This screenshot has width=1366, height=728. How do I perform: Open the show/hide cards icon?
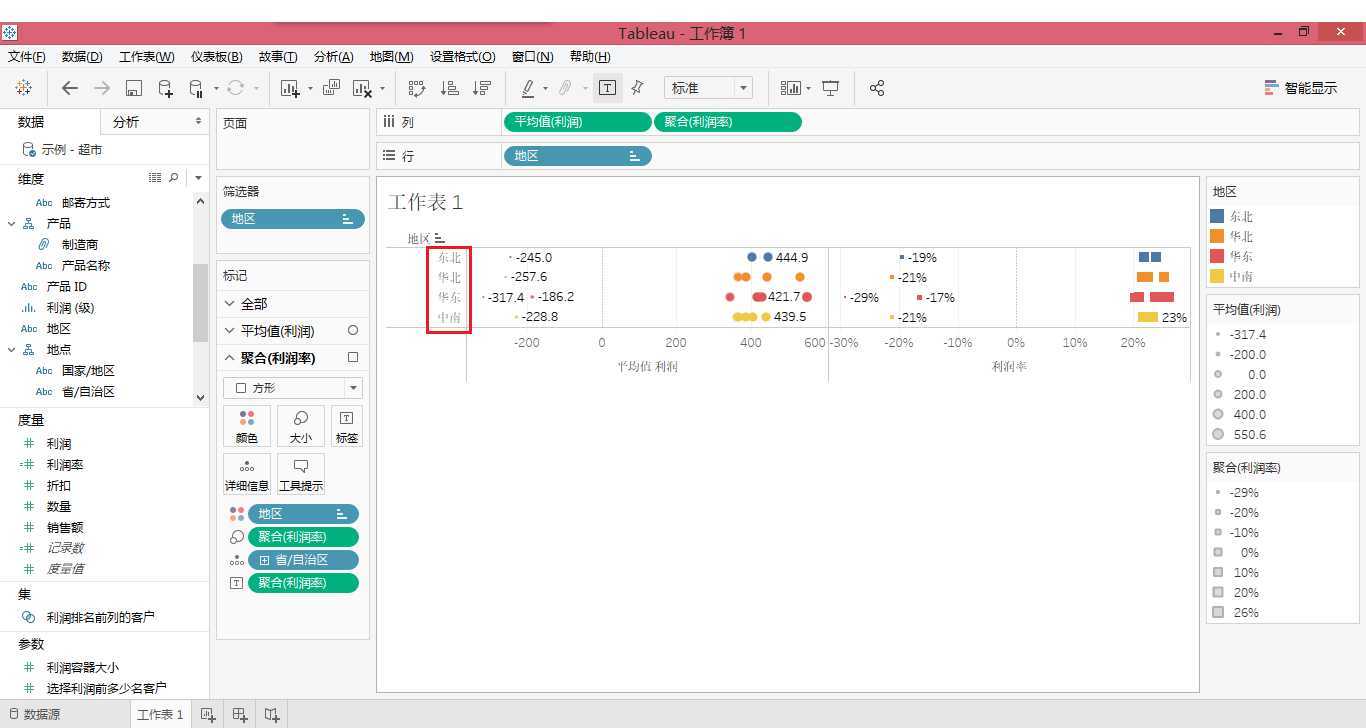tap(791, 88)
